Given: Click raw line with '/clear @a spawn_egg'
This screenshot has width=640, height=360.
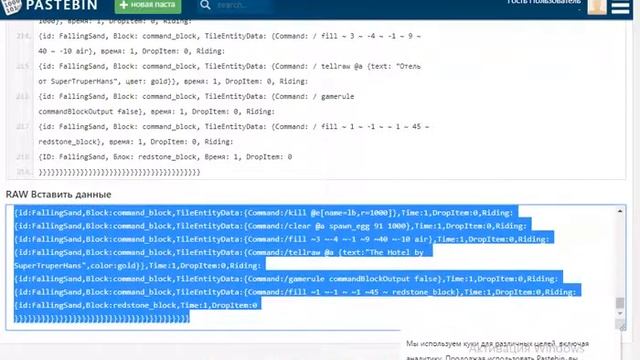Looking at the screenshot, I should pyautogui.click(x=270, y=226).
